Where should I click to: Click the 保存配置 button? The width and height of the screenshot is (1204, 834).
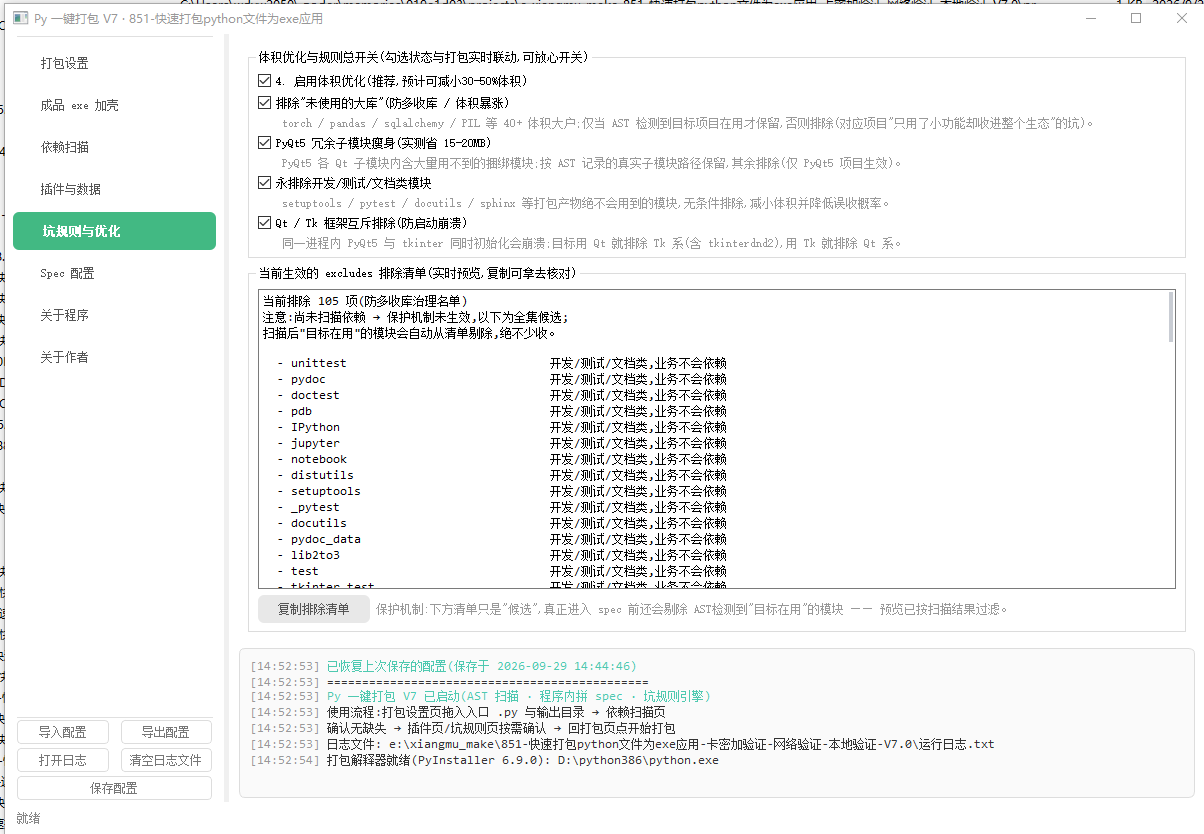pos(114,788)
